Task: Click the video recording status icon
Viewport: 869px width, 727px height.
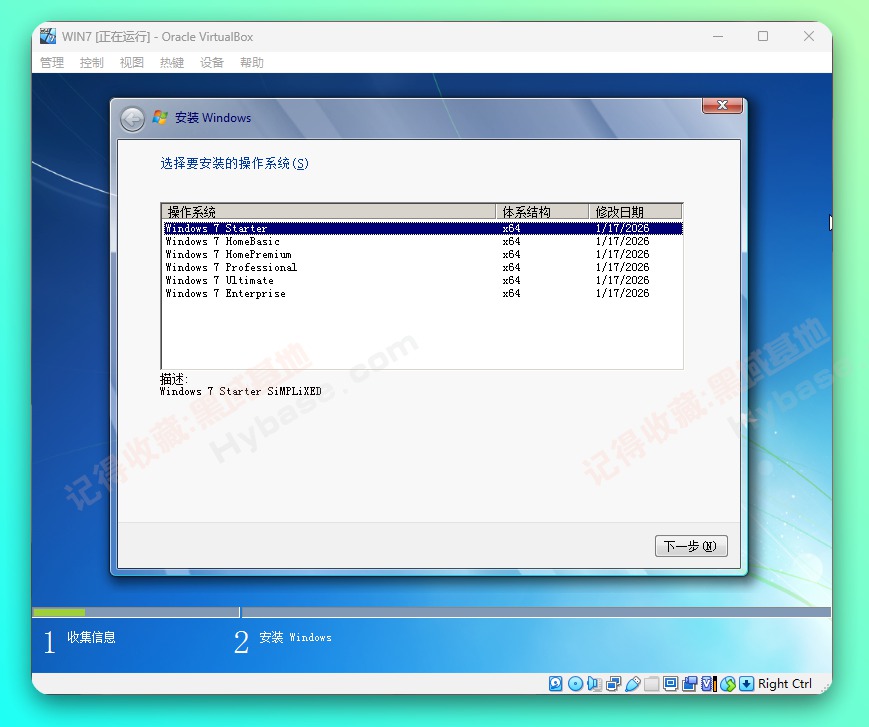Action: [x=689, y=683]
